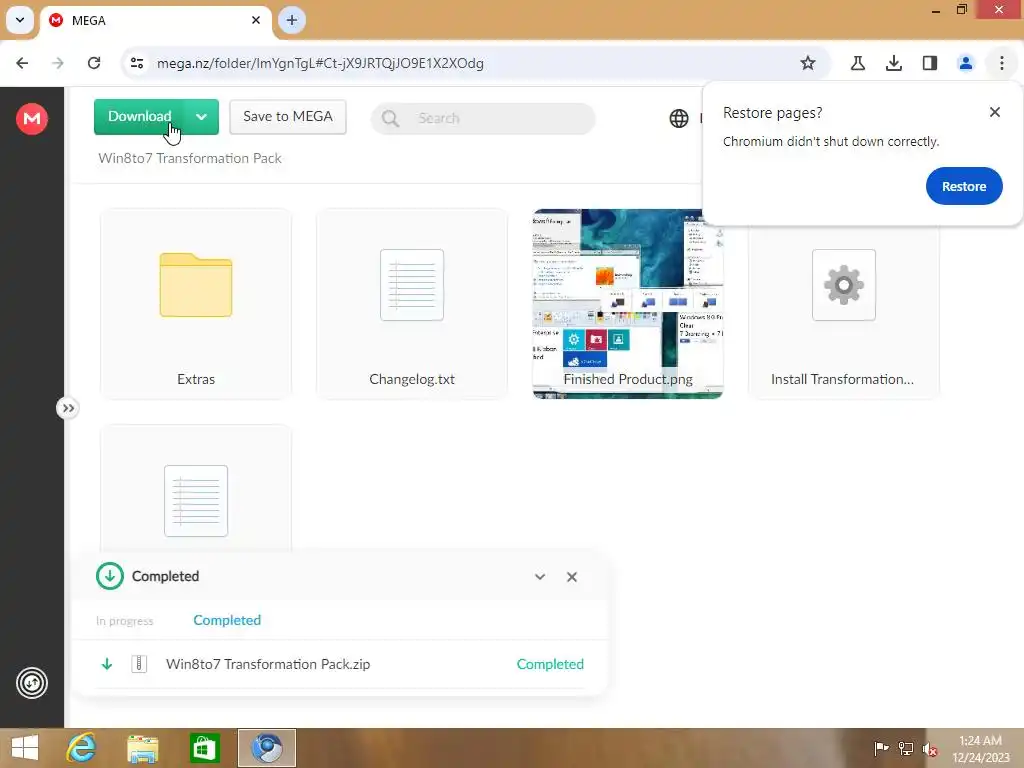Close the MEGA tab

[x=256, y=20]
